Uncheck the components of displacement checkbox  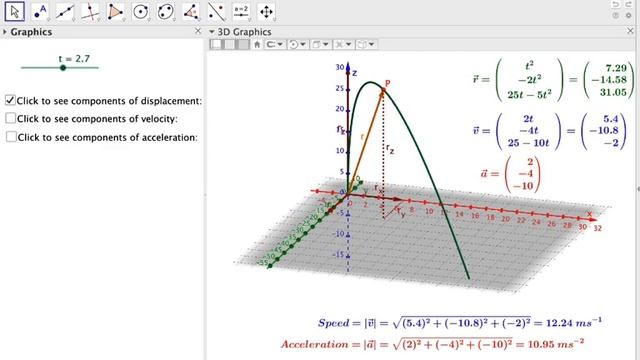pos(10,100)
